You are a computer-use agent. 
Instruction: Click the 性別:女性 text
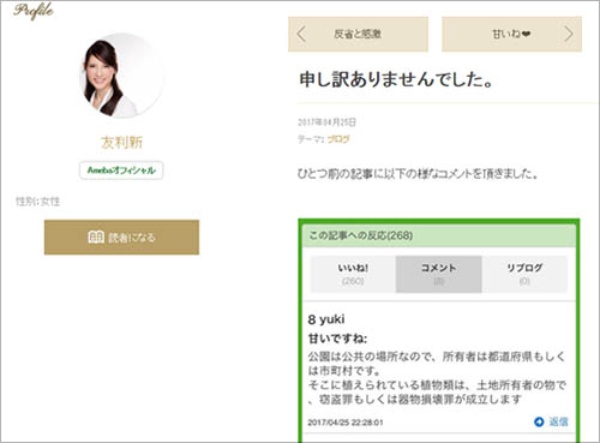click(x=38, y=201)
